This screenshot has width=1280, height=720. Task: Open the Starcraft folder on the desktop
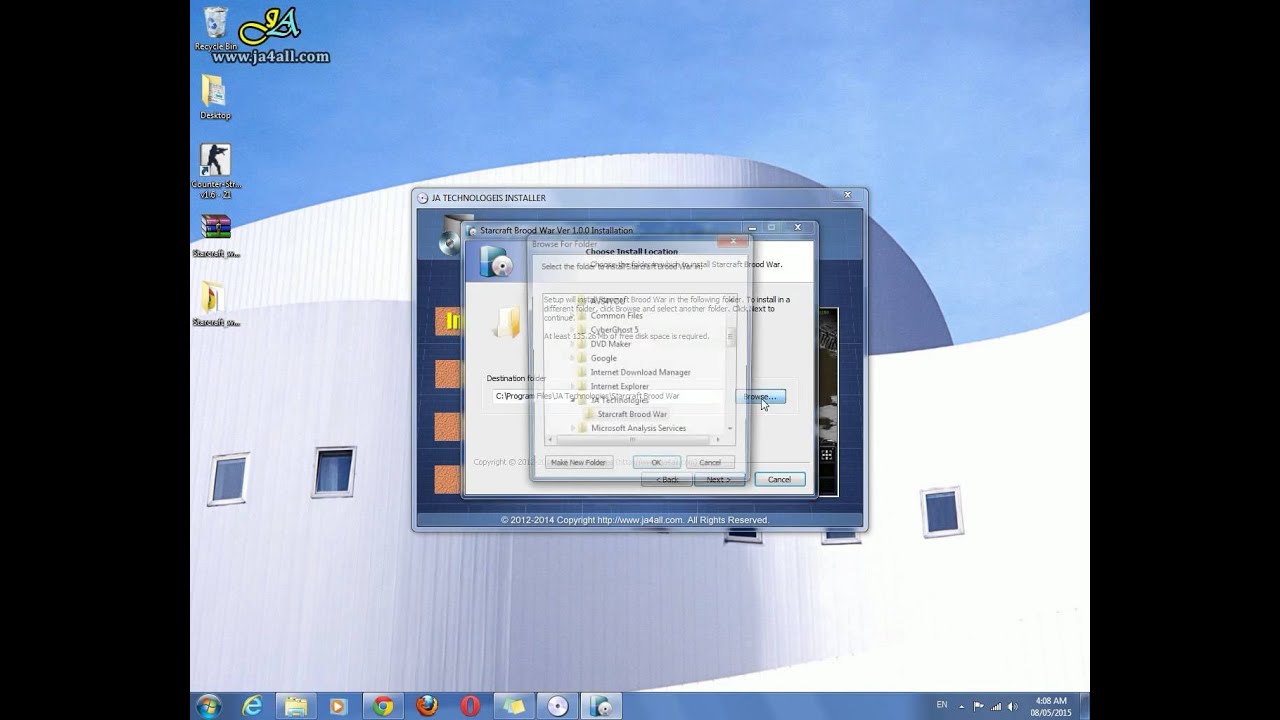pyautogui.click(x=214, y=304)
